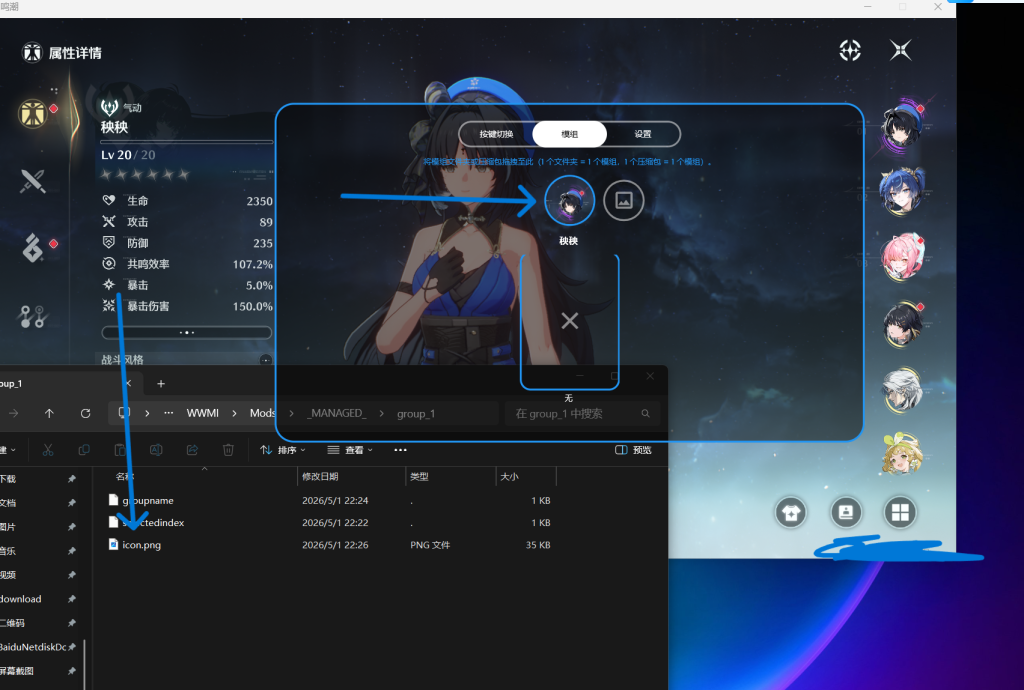Click the WWMI breadcrumb segment

tap(202, 413)
